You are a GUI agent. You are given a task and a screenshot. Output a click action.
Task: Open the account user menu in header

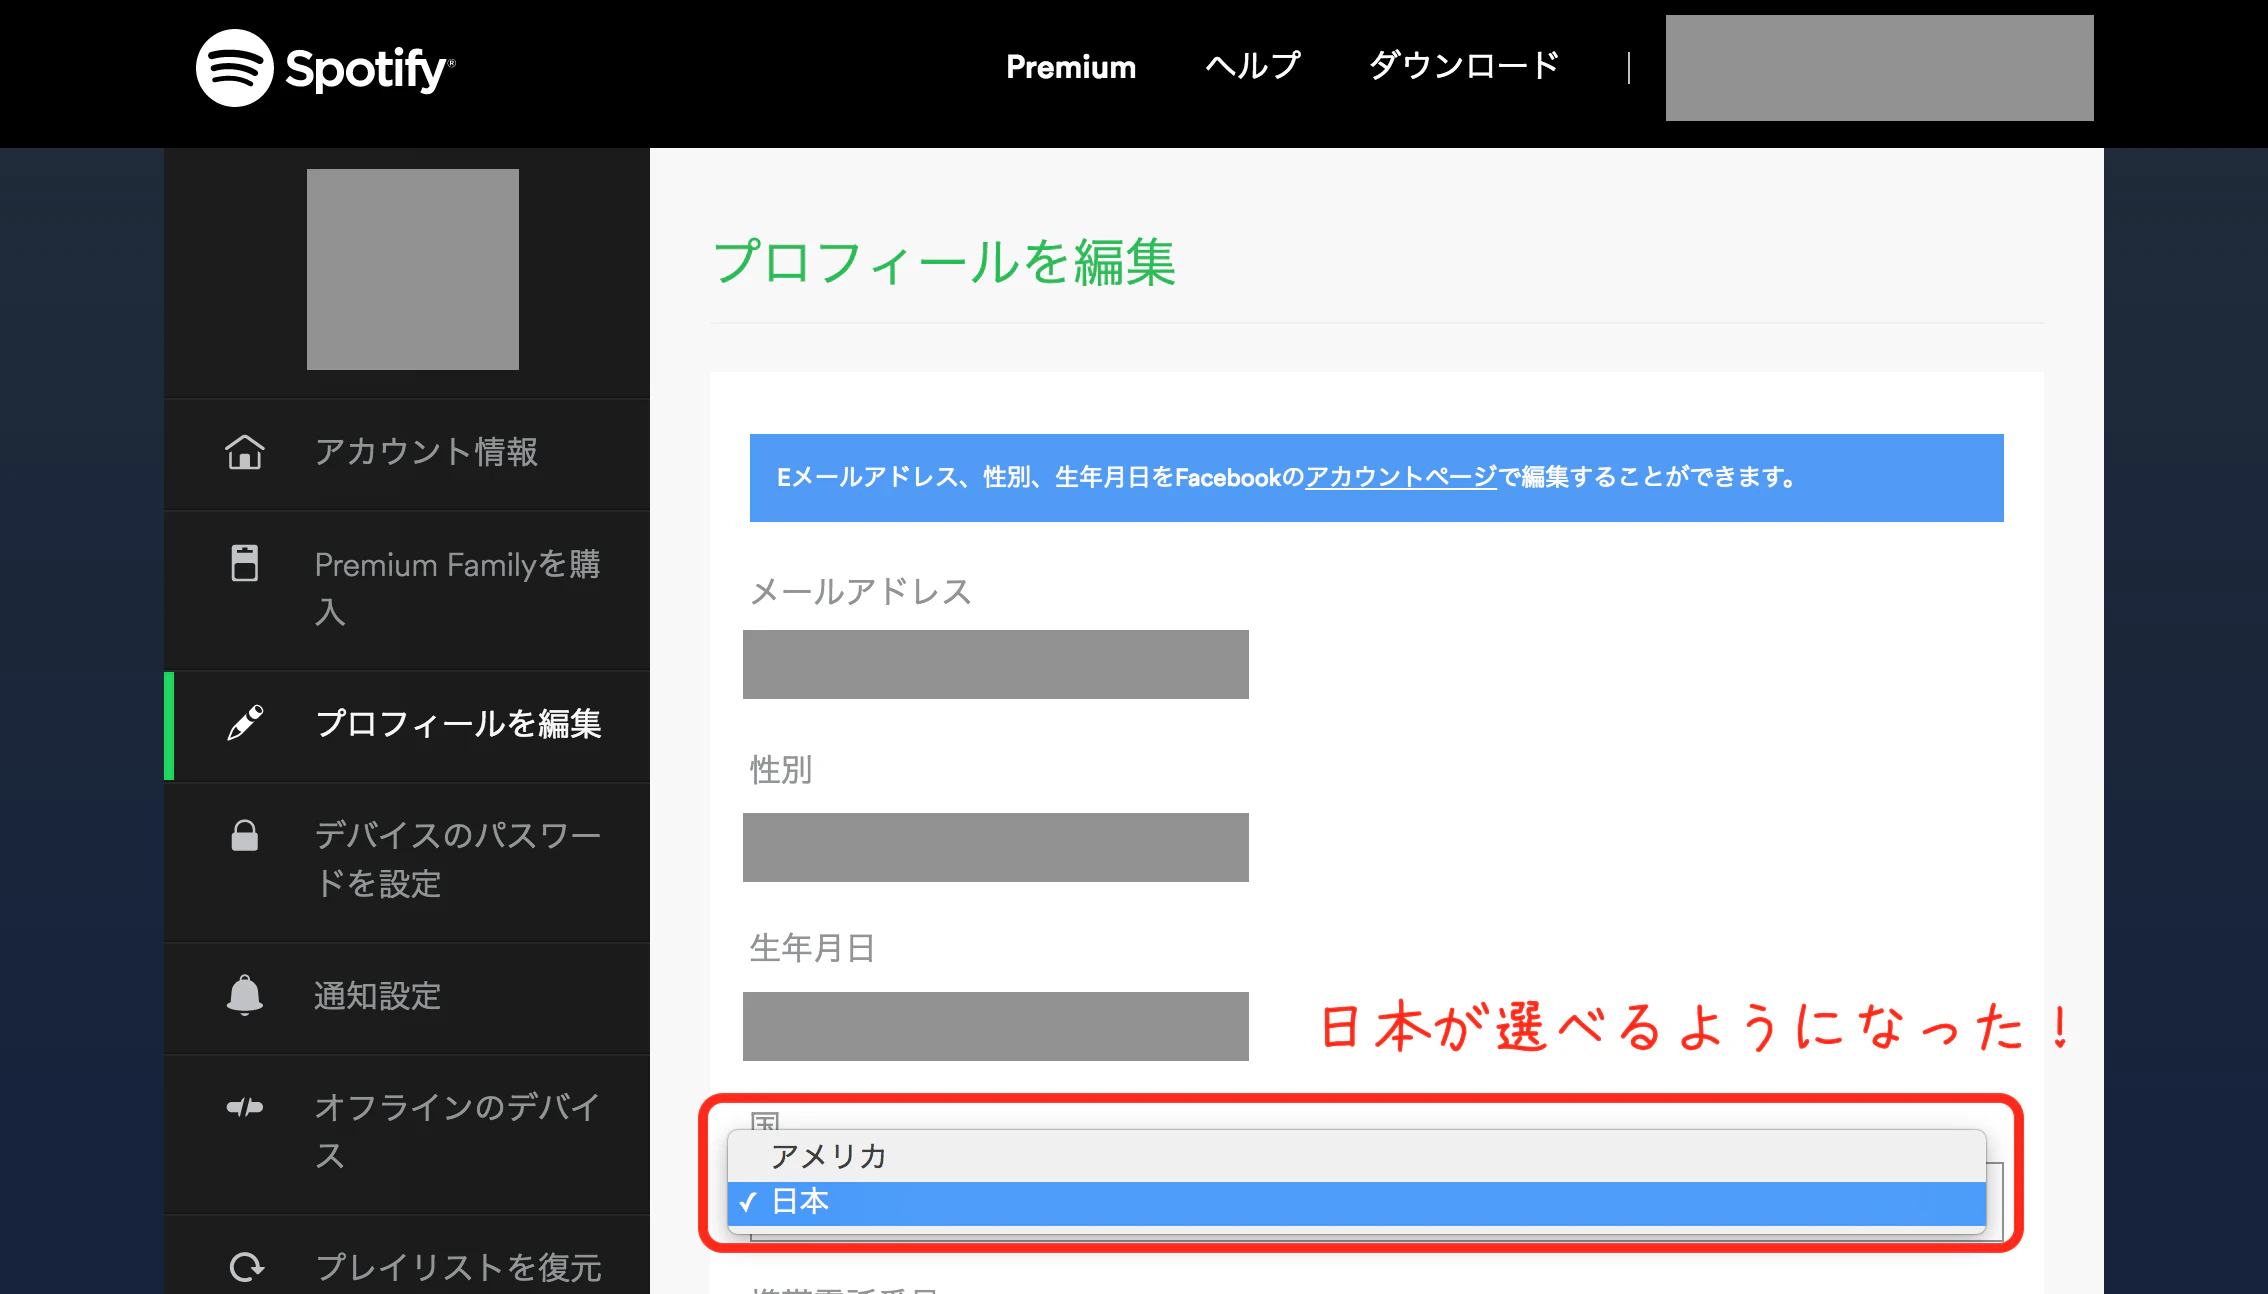(1879, 68)
